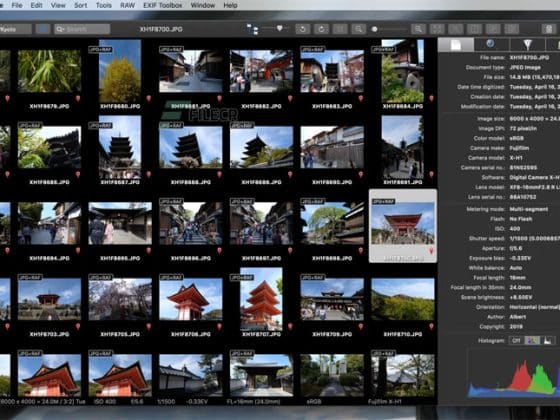Select the XH1F8679.JPG bamboo thumbnail
560x420 pixels.
(x=49, y=71)
